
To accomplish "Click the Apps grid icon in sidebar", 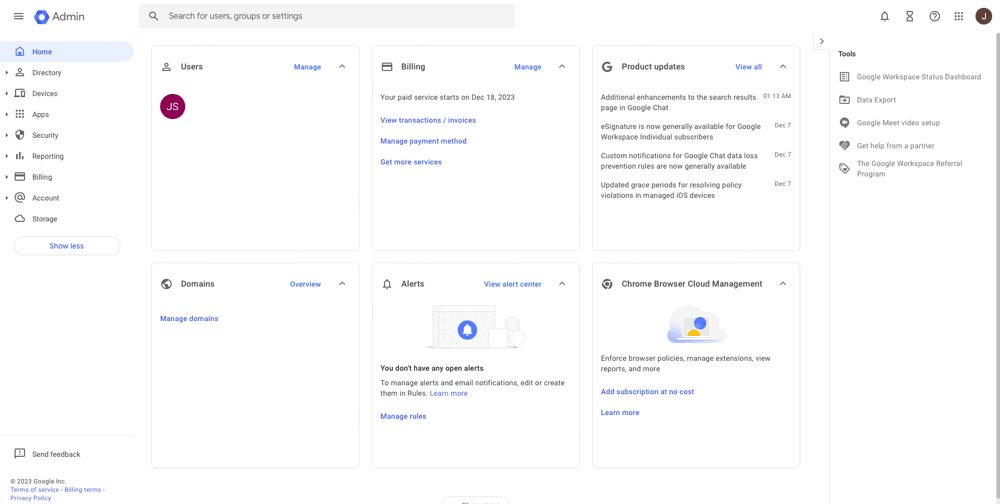I will pos(20,115).
